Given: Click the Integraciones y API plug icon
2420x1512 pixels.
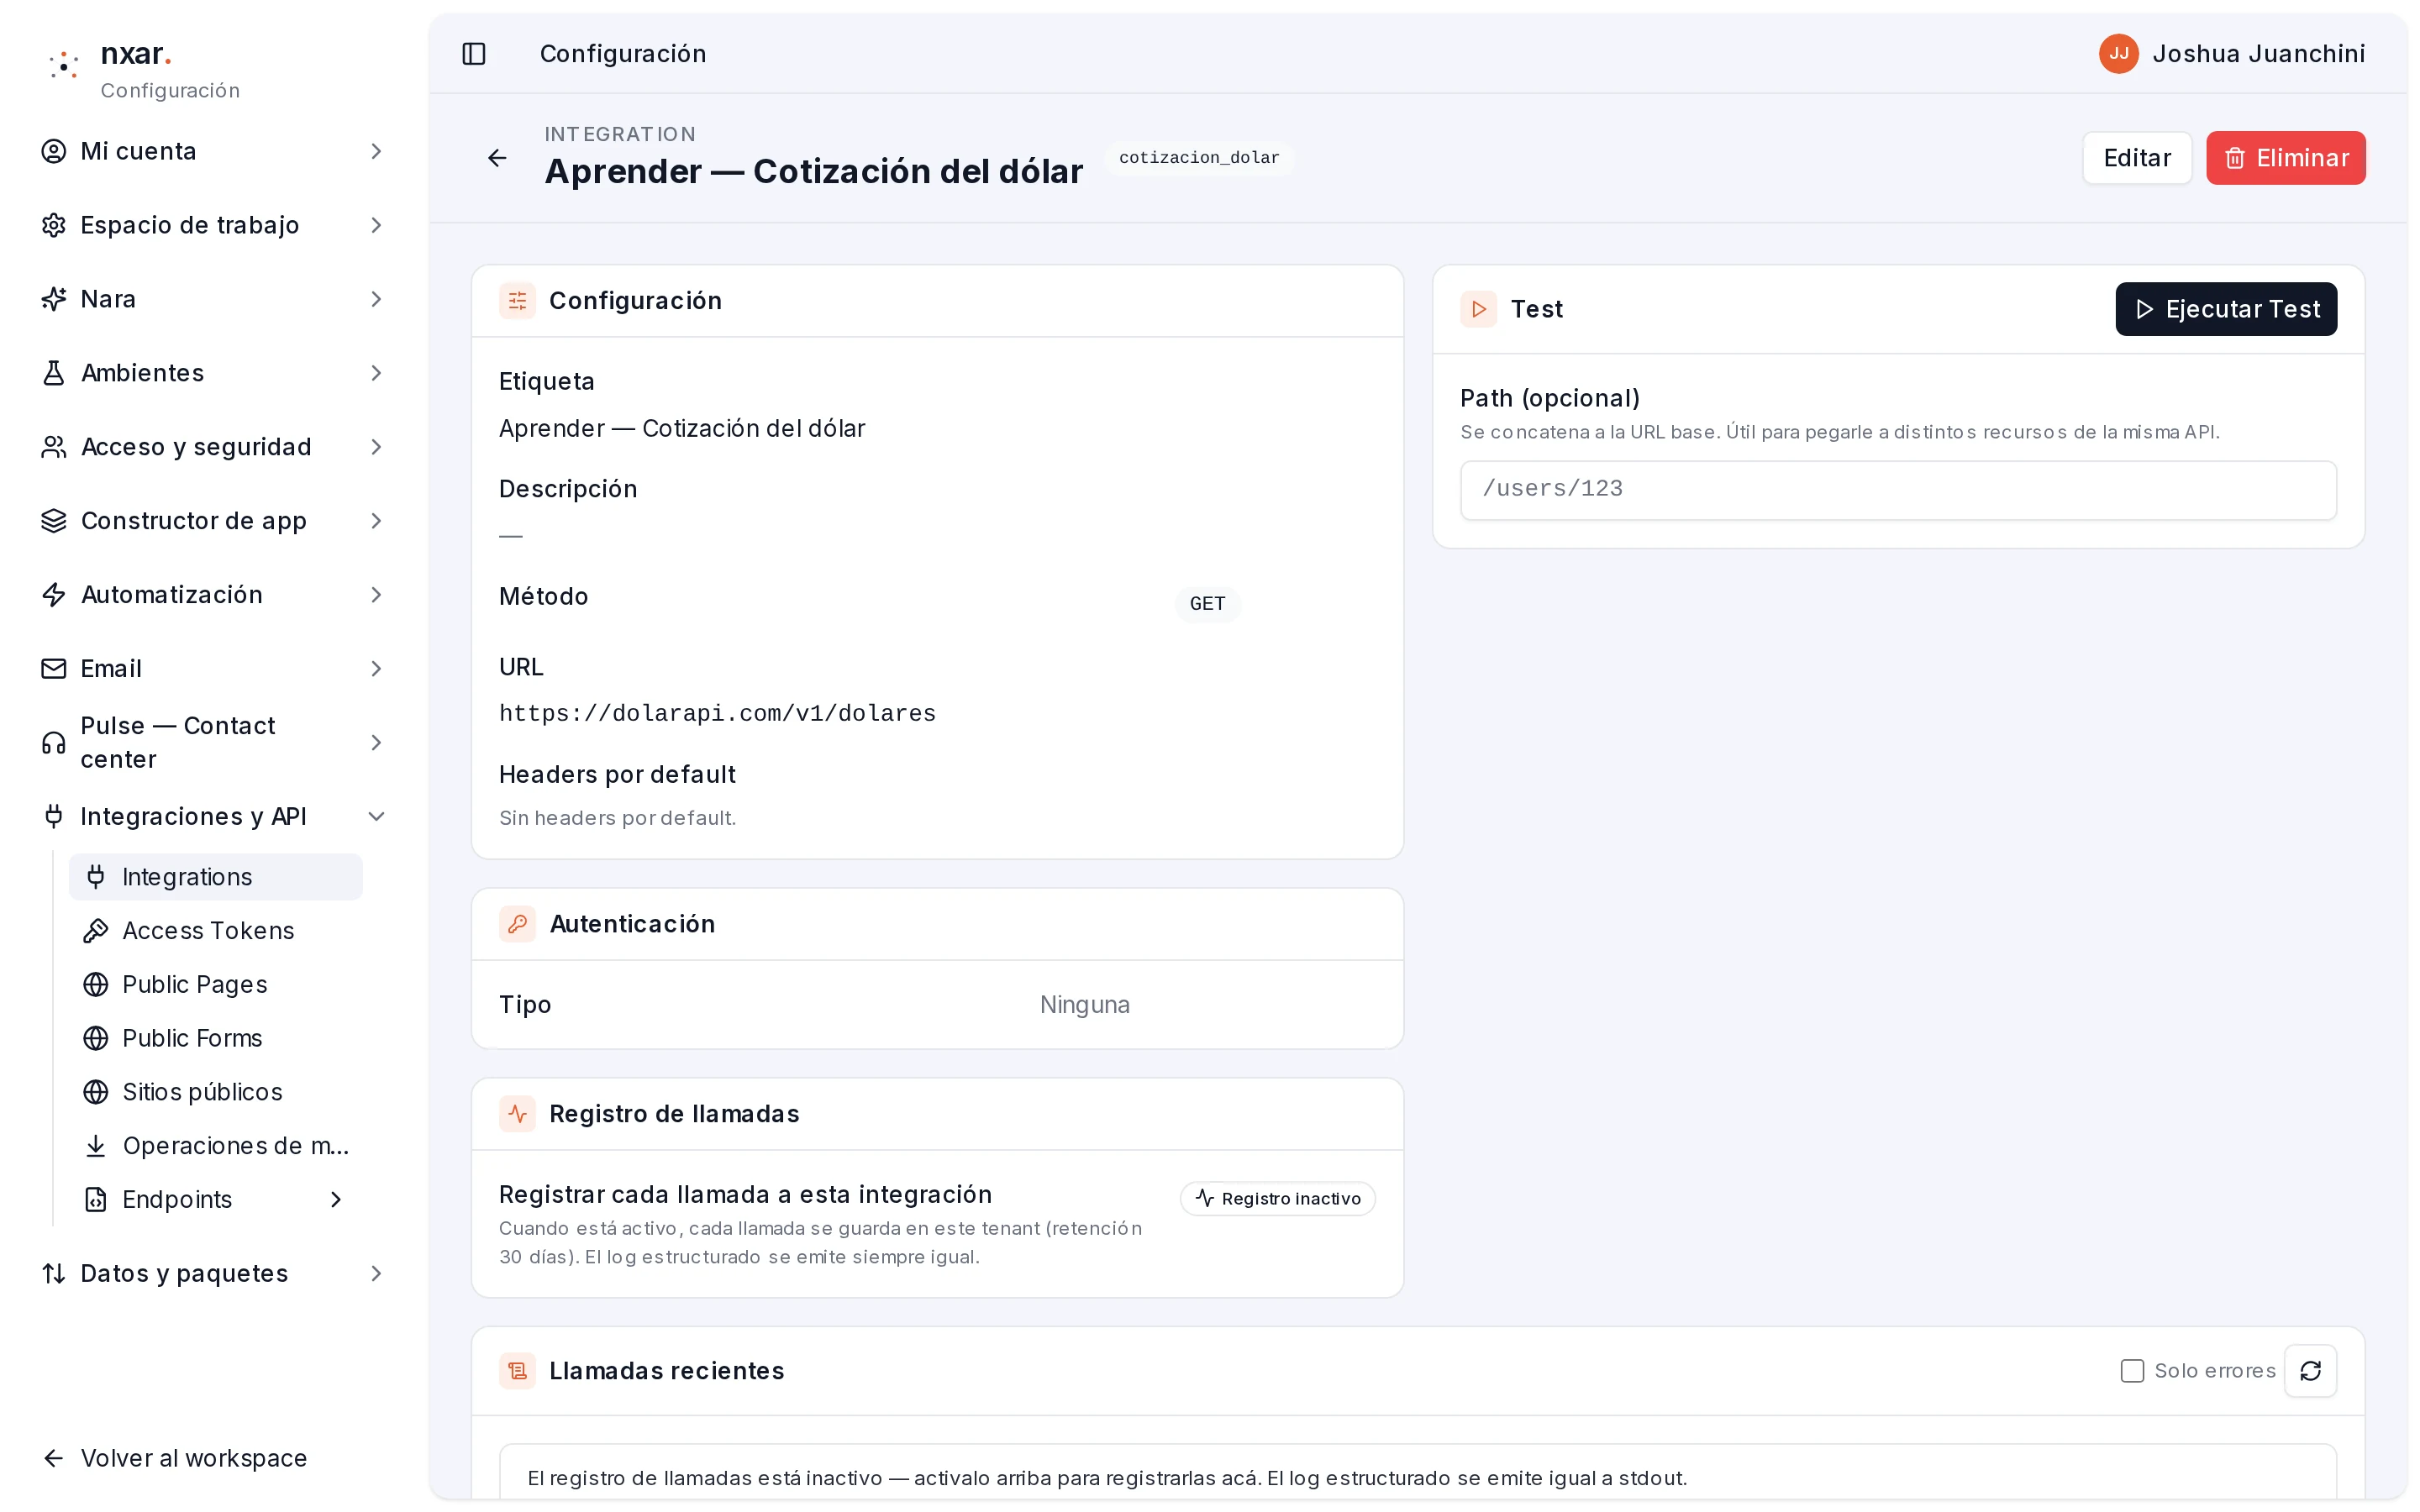Looking at the screenshot, I should pyautogui.click(x=54, y=817).
